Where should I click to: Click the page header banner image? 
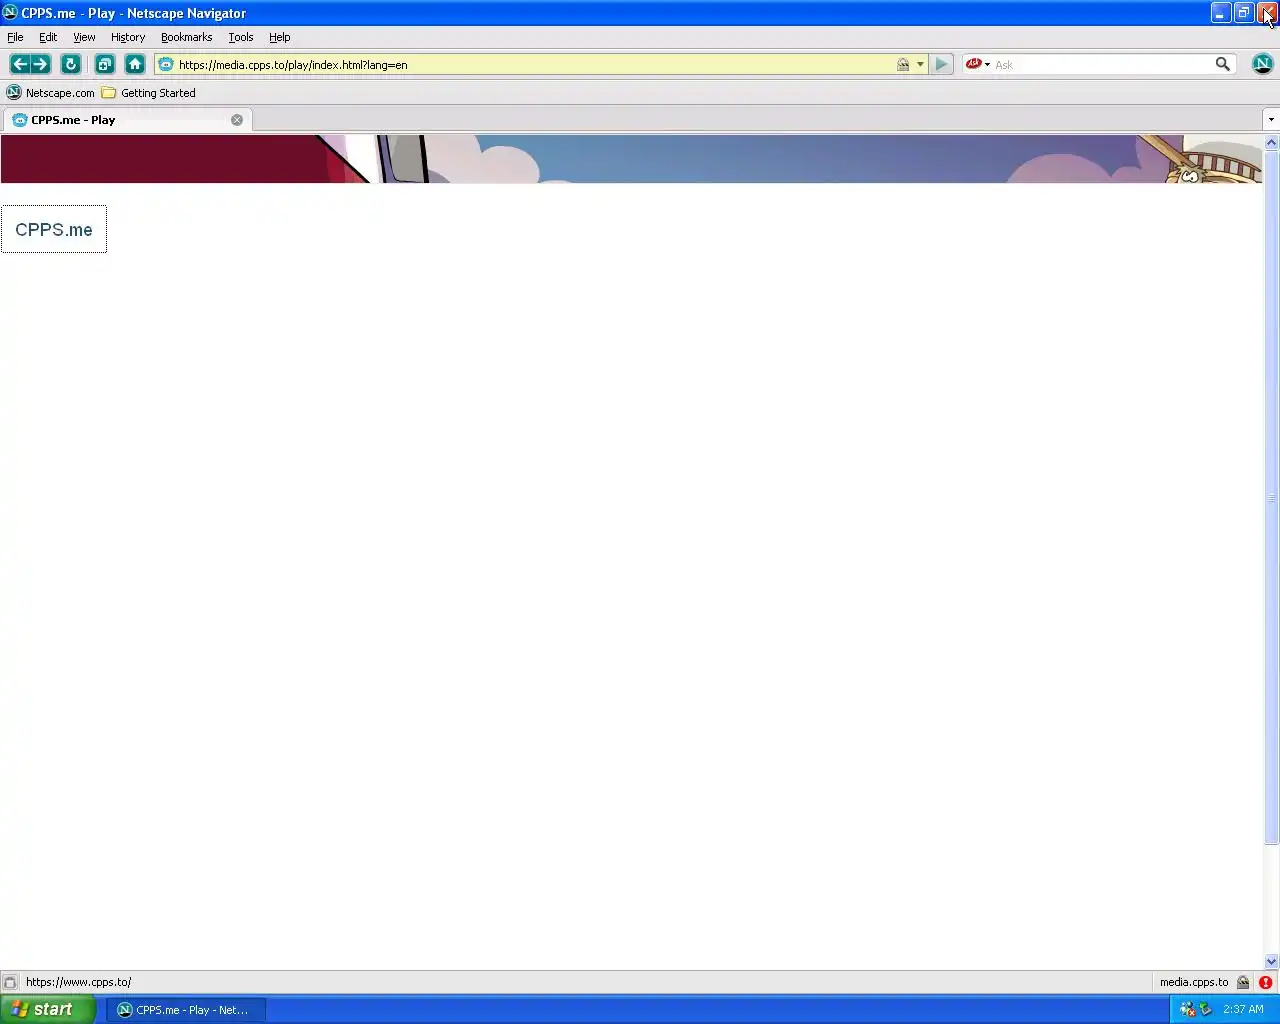pyautogui.click(x=632, y=159)
